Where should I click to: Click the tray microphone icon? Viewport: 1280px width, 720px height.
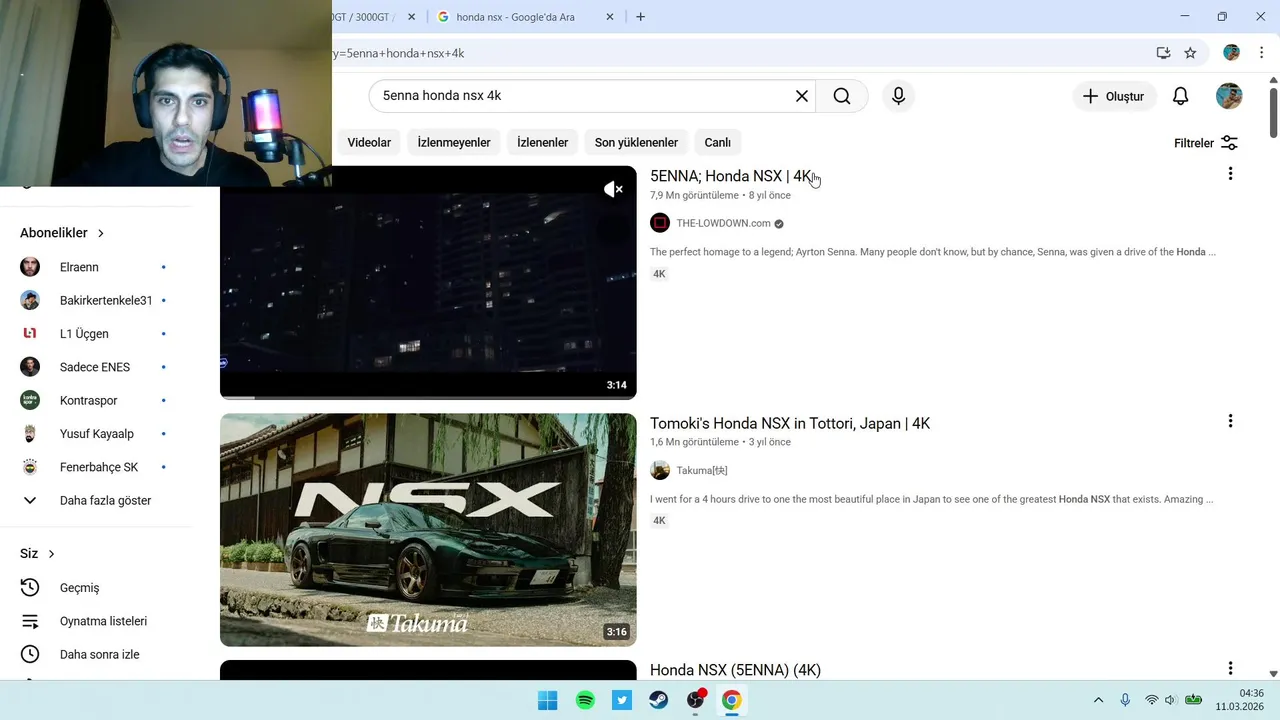pyautogui.click(x=1125, y=700)
